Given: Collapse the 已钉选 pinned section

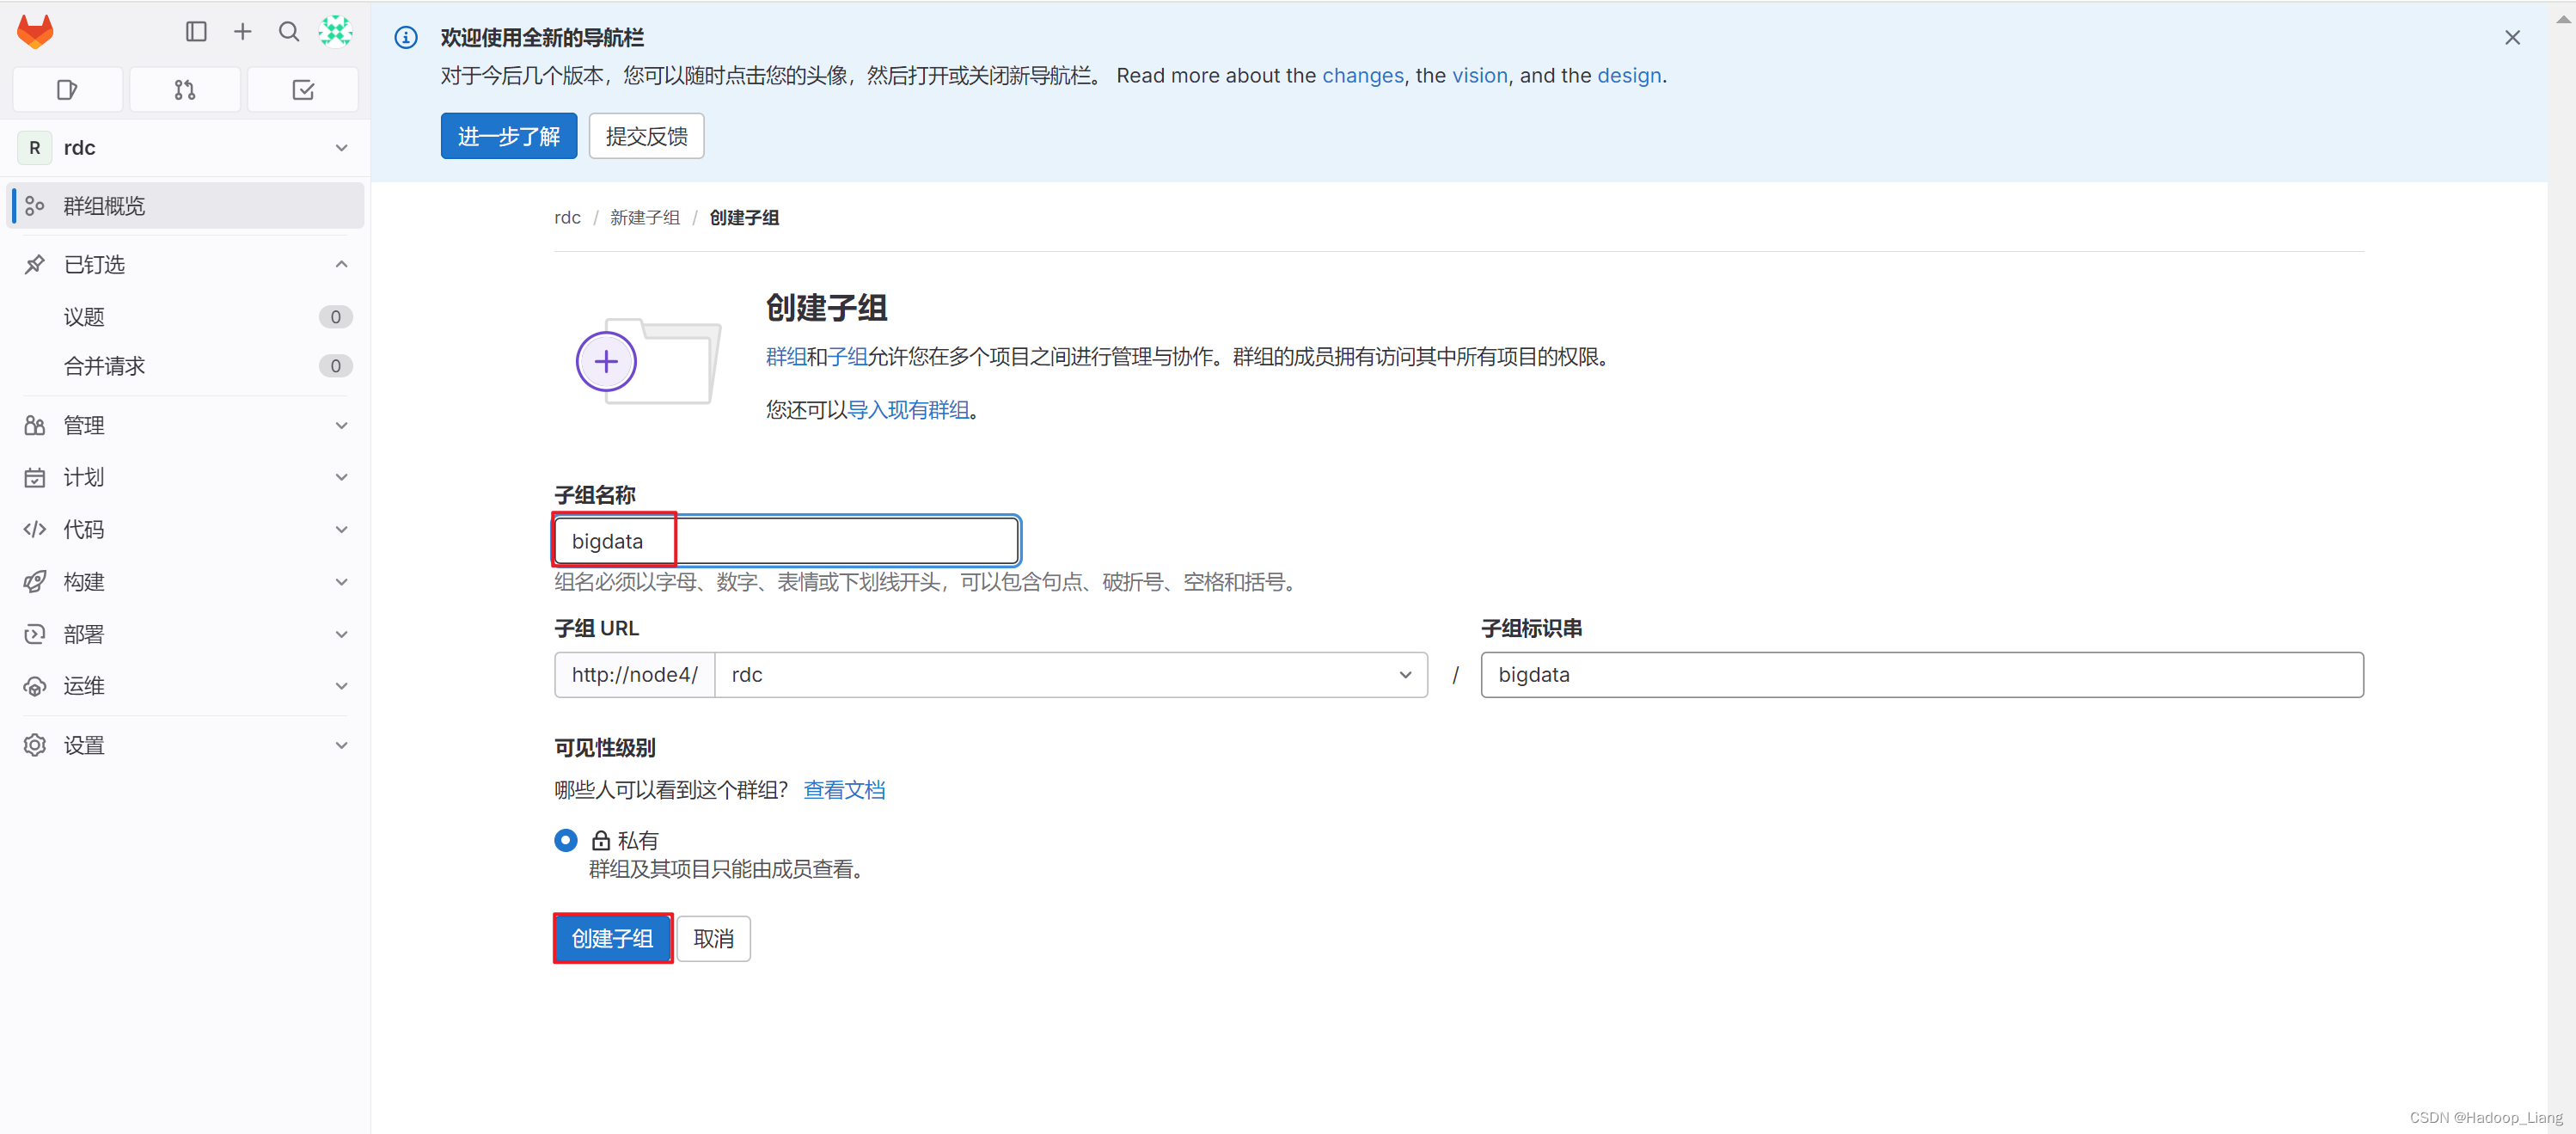Looking at the screenshot, I should pyautogui.click(x=341, y=265).
